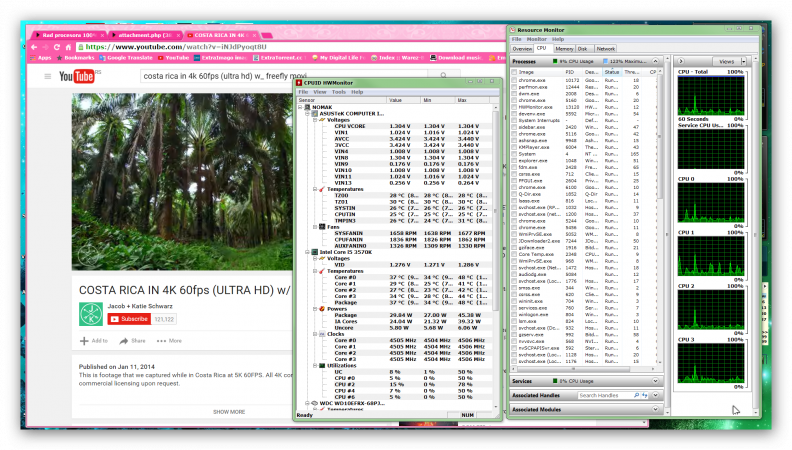
Task: Reload the YouTube page
Action: [x=57, y=47]
